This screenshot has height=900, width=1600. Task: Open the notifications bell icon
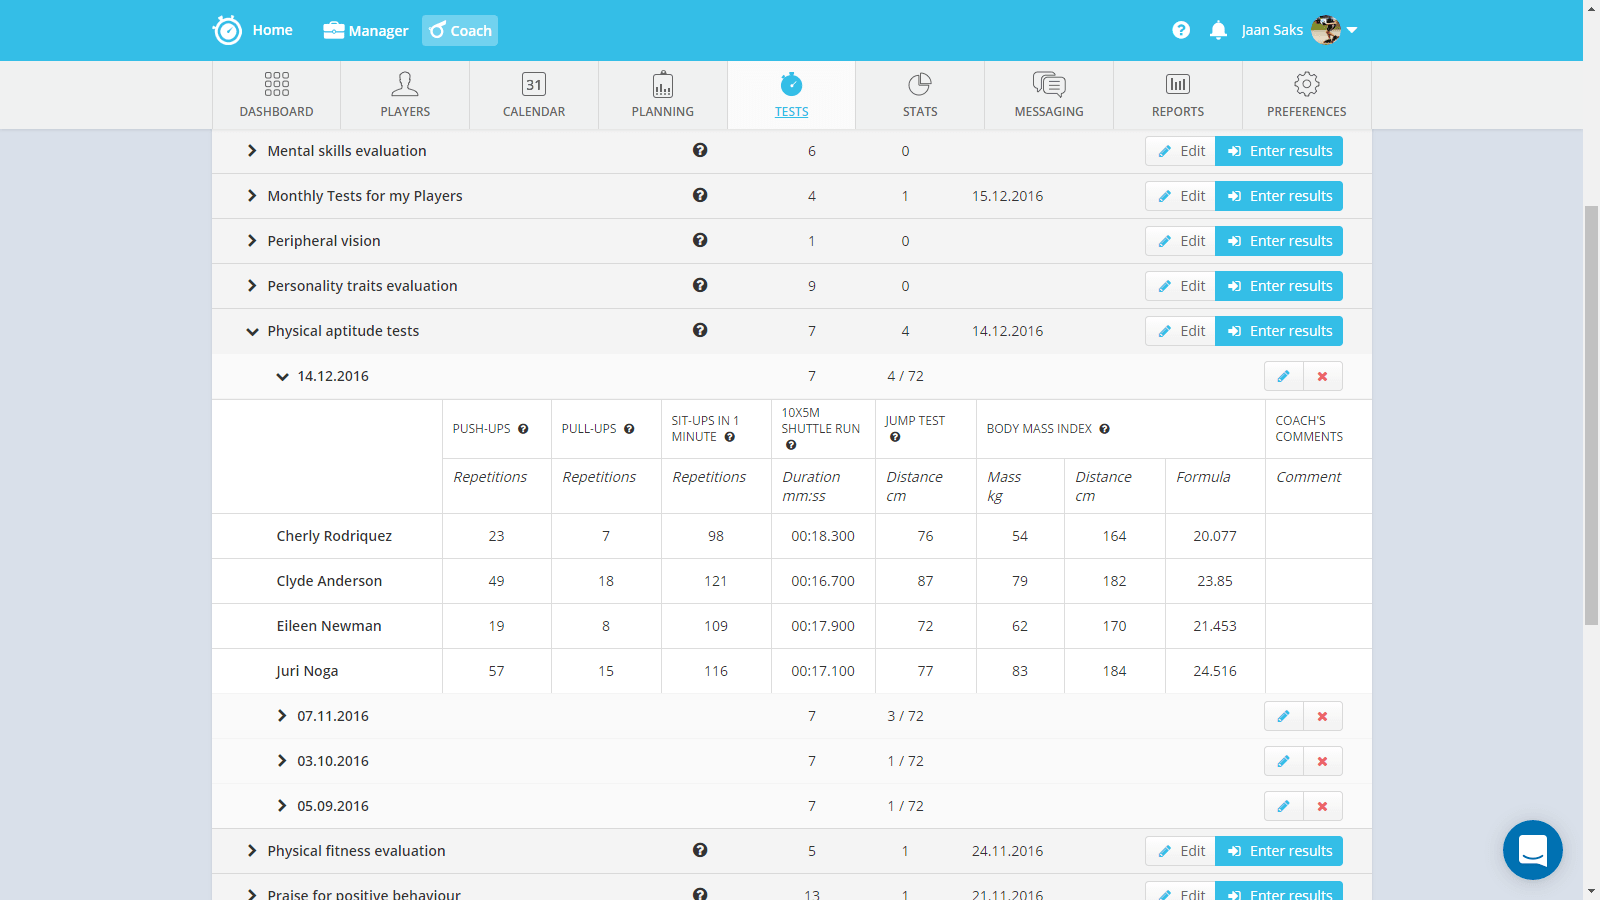coord(1218,30)
